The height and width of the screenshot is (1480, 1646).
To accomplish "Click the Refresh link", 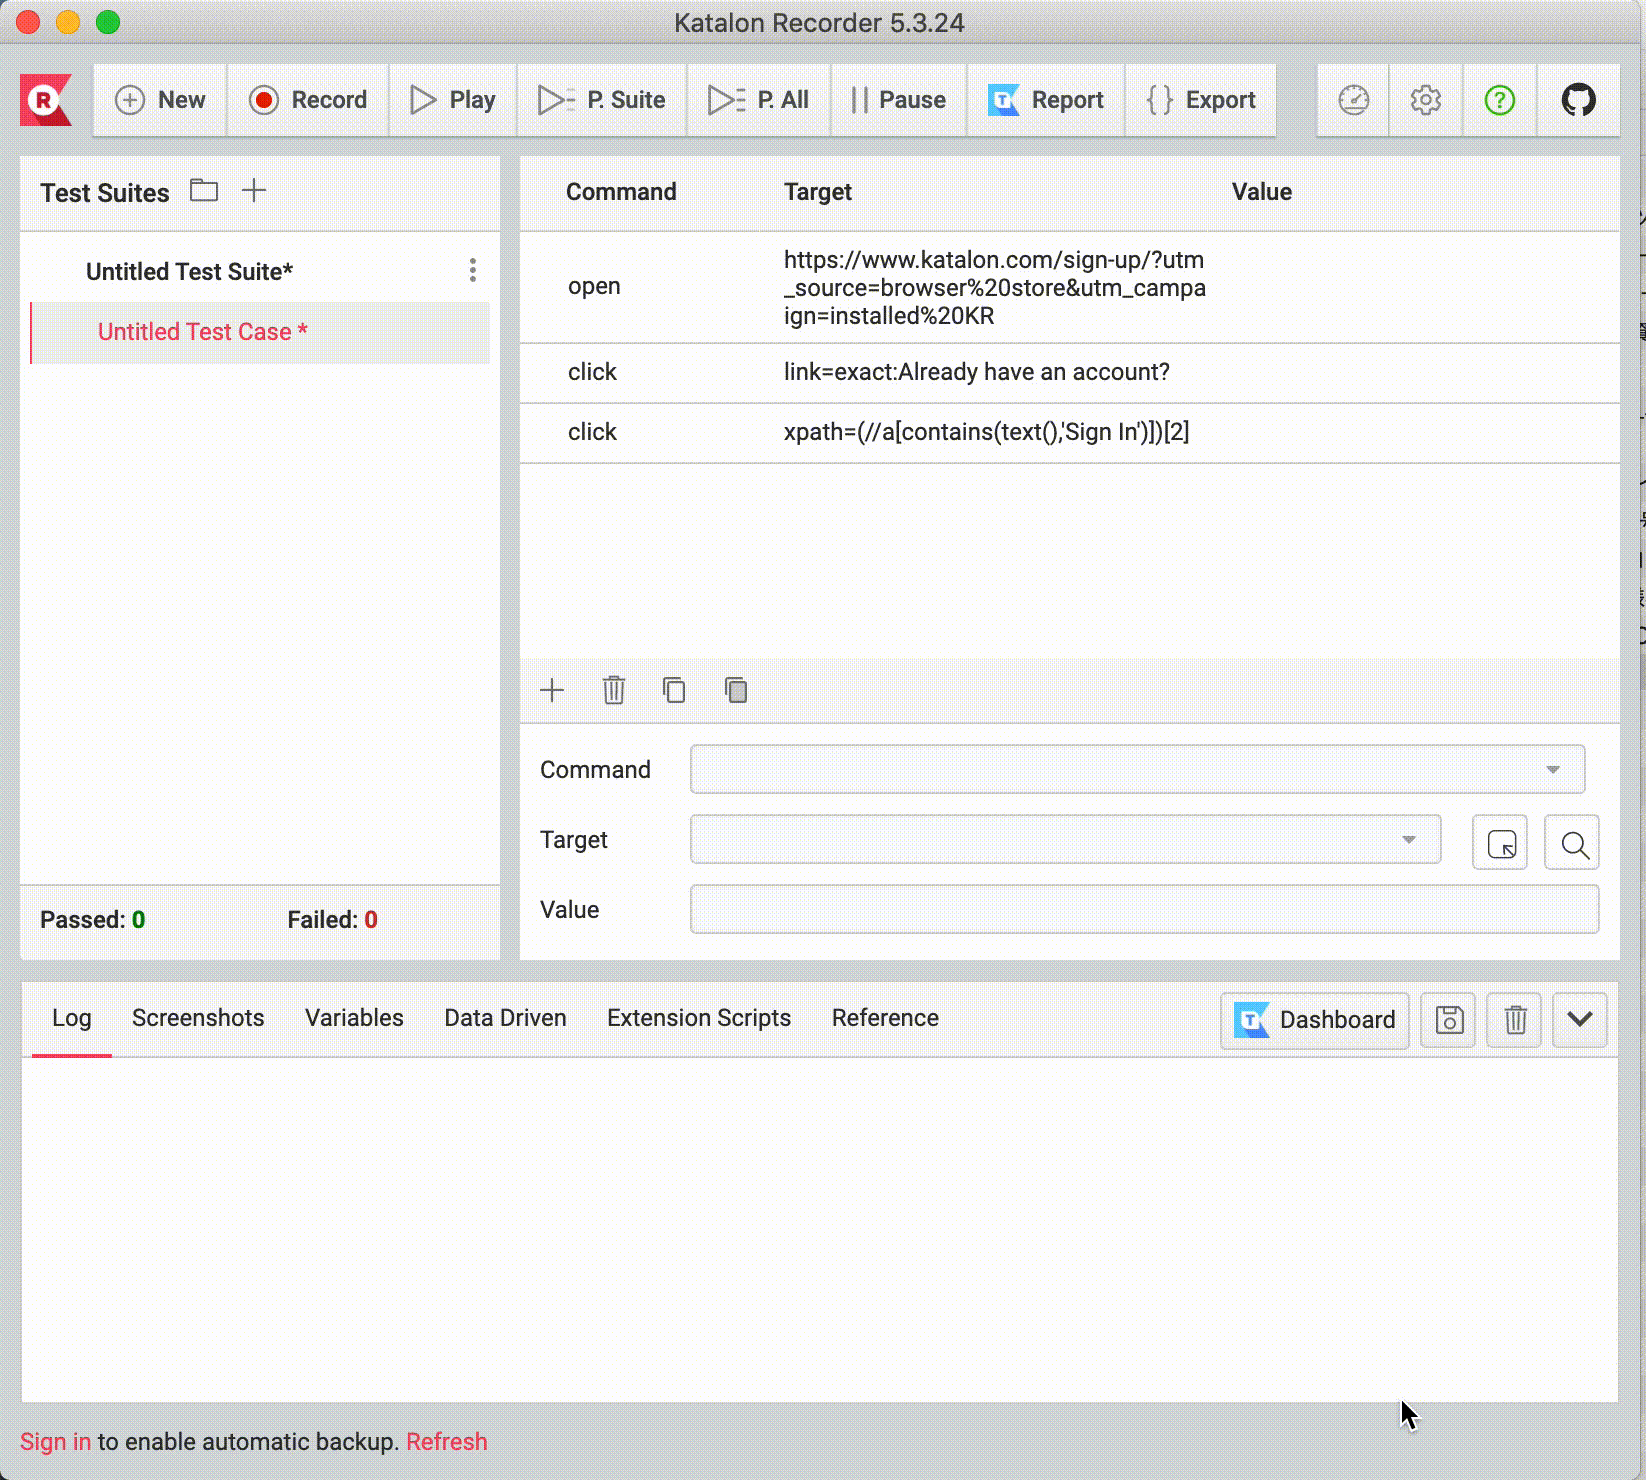I will 447,1442.
